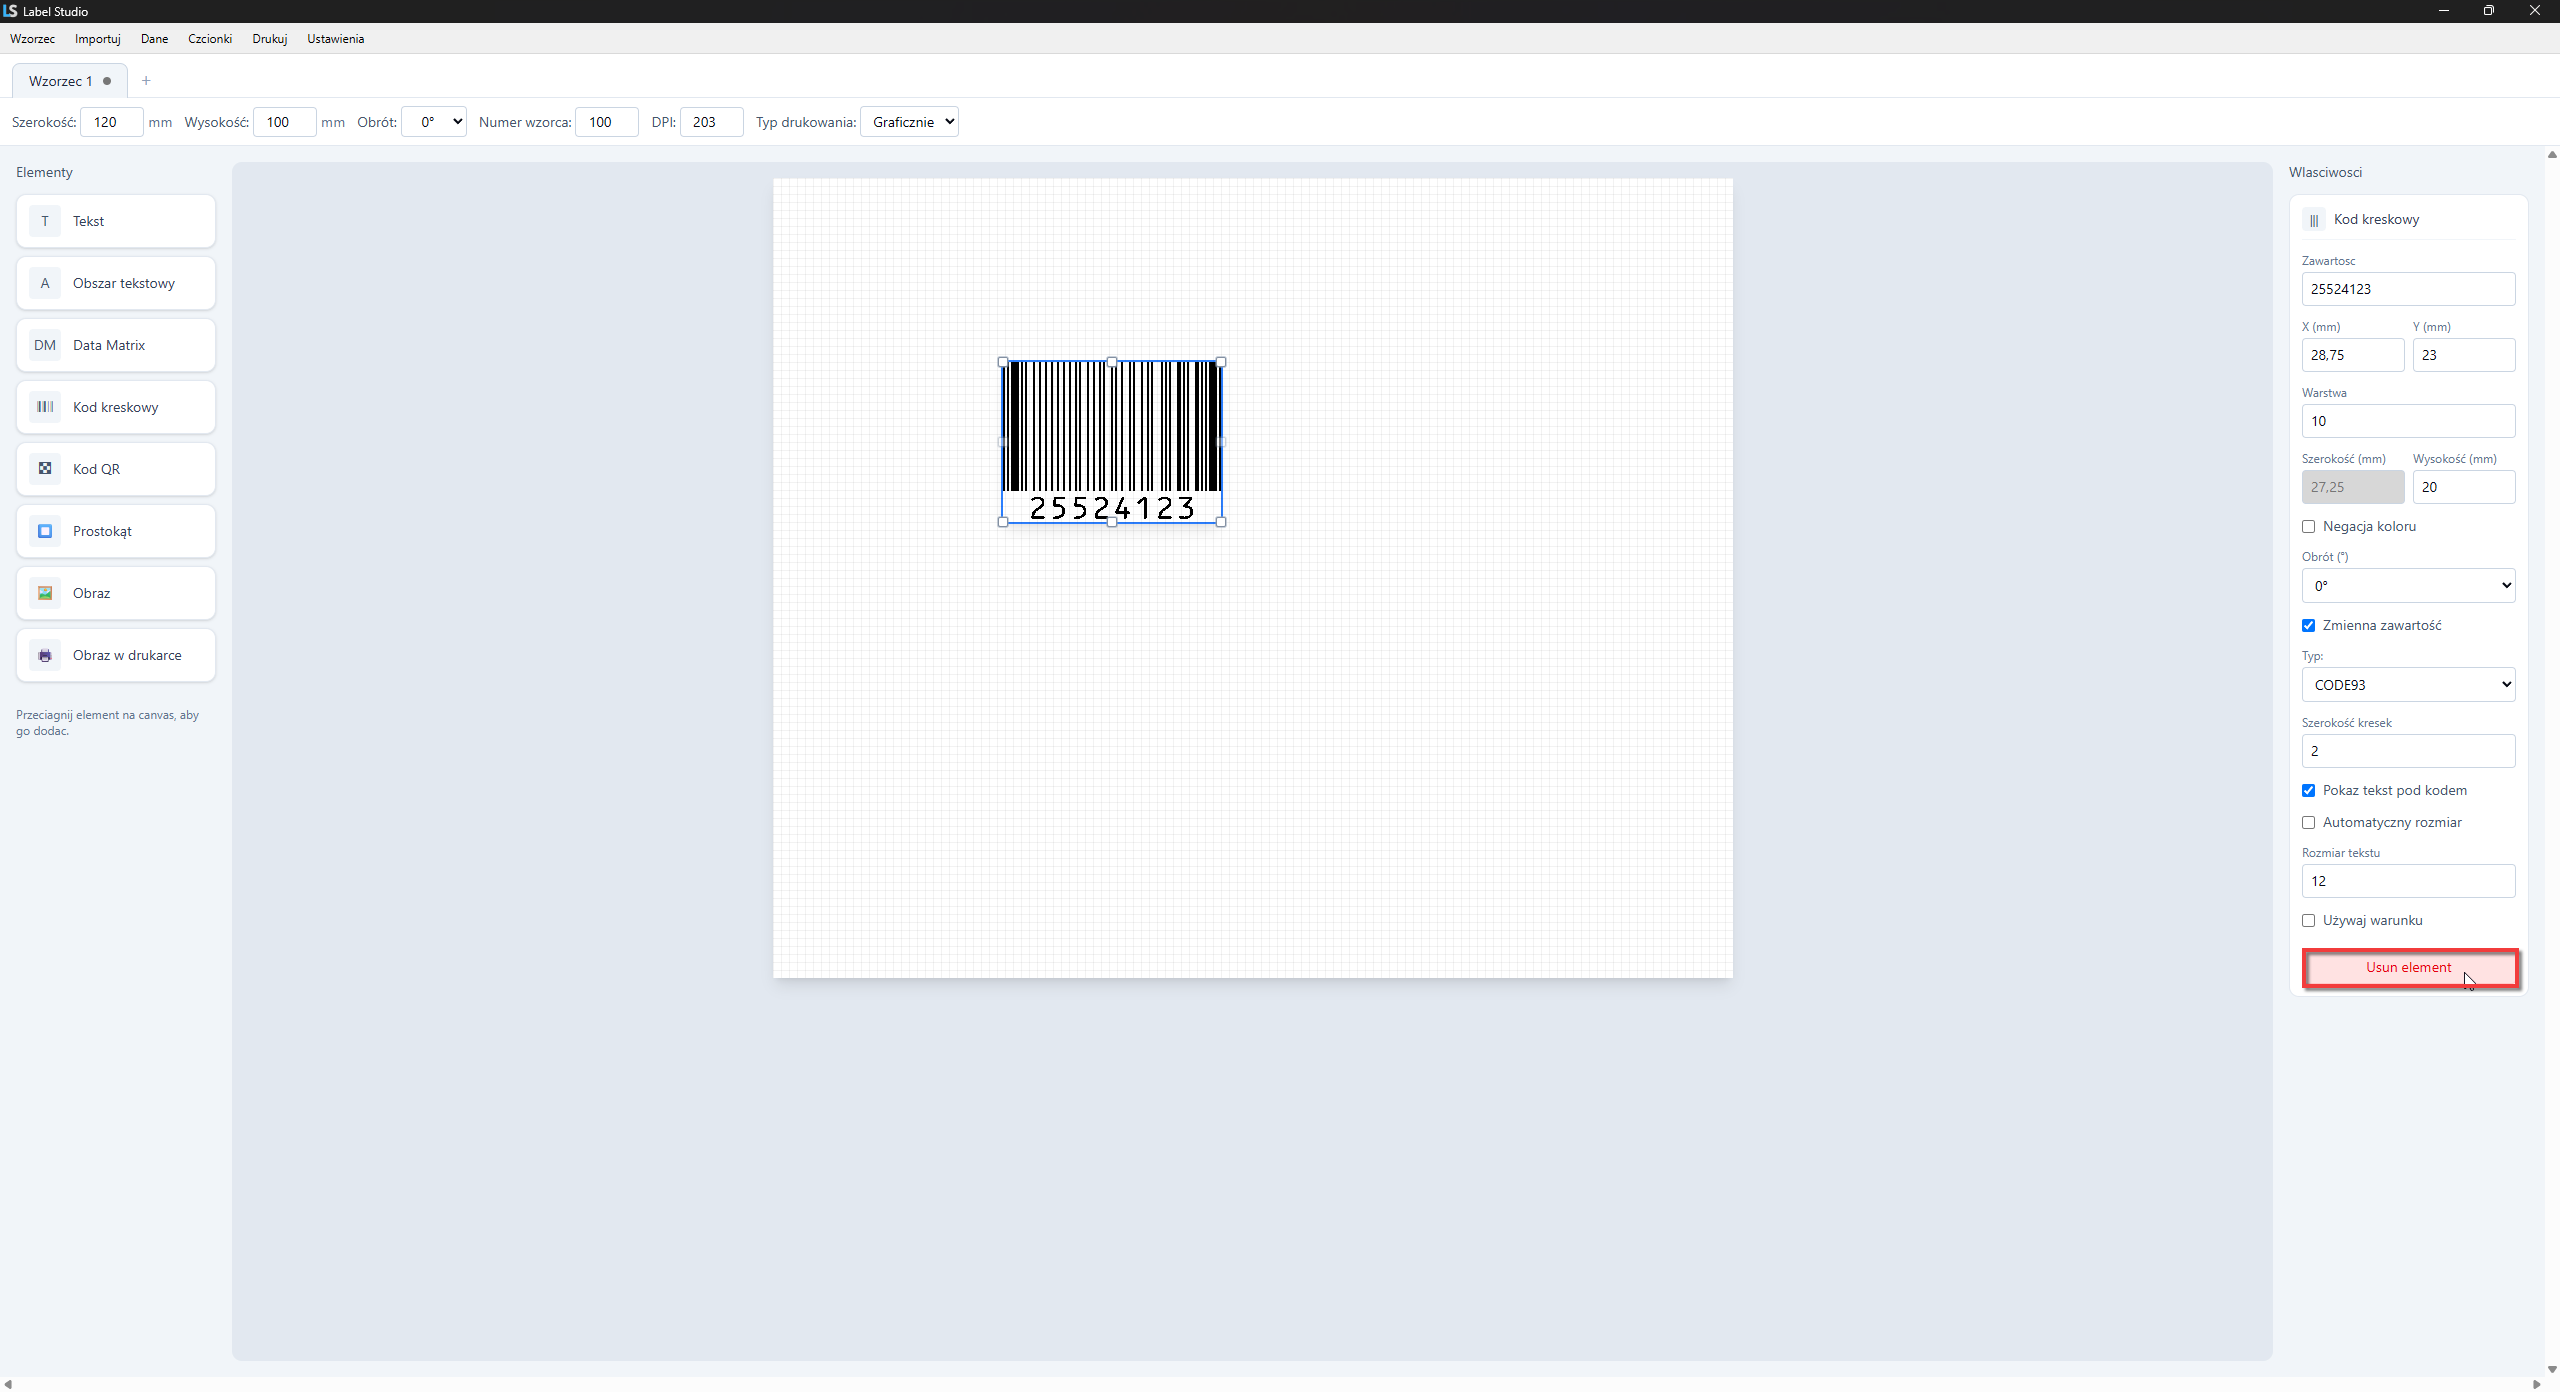Enable the Negacja koloru checkbox
The width and height of the screenshot is (2560, 1392).
point(2308,526)
